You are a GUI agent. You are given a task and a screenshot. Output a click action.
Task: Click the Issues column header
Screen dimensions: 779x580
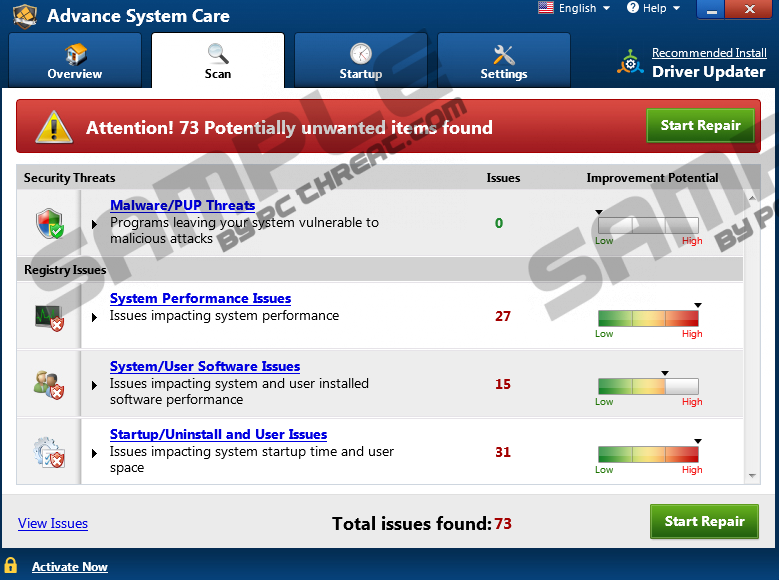(x=503, y=178)
